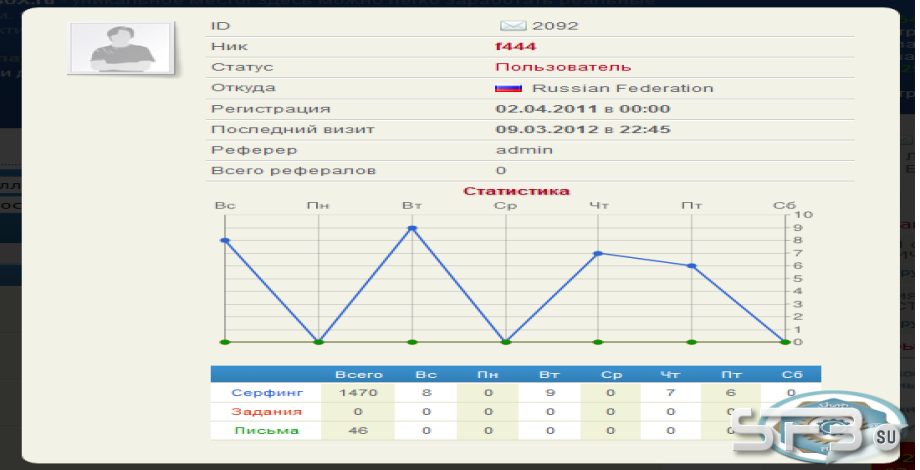
Task: Click the user avatar thumbnail
Action: click(122, 49)
